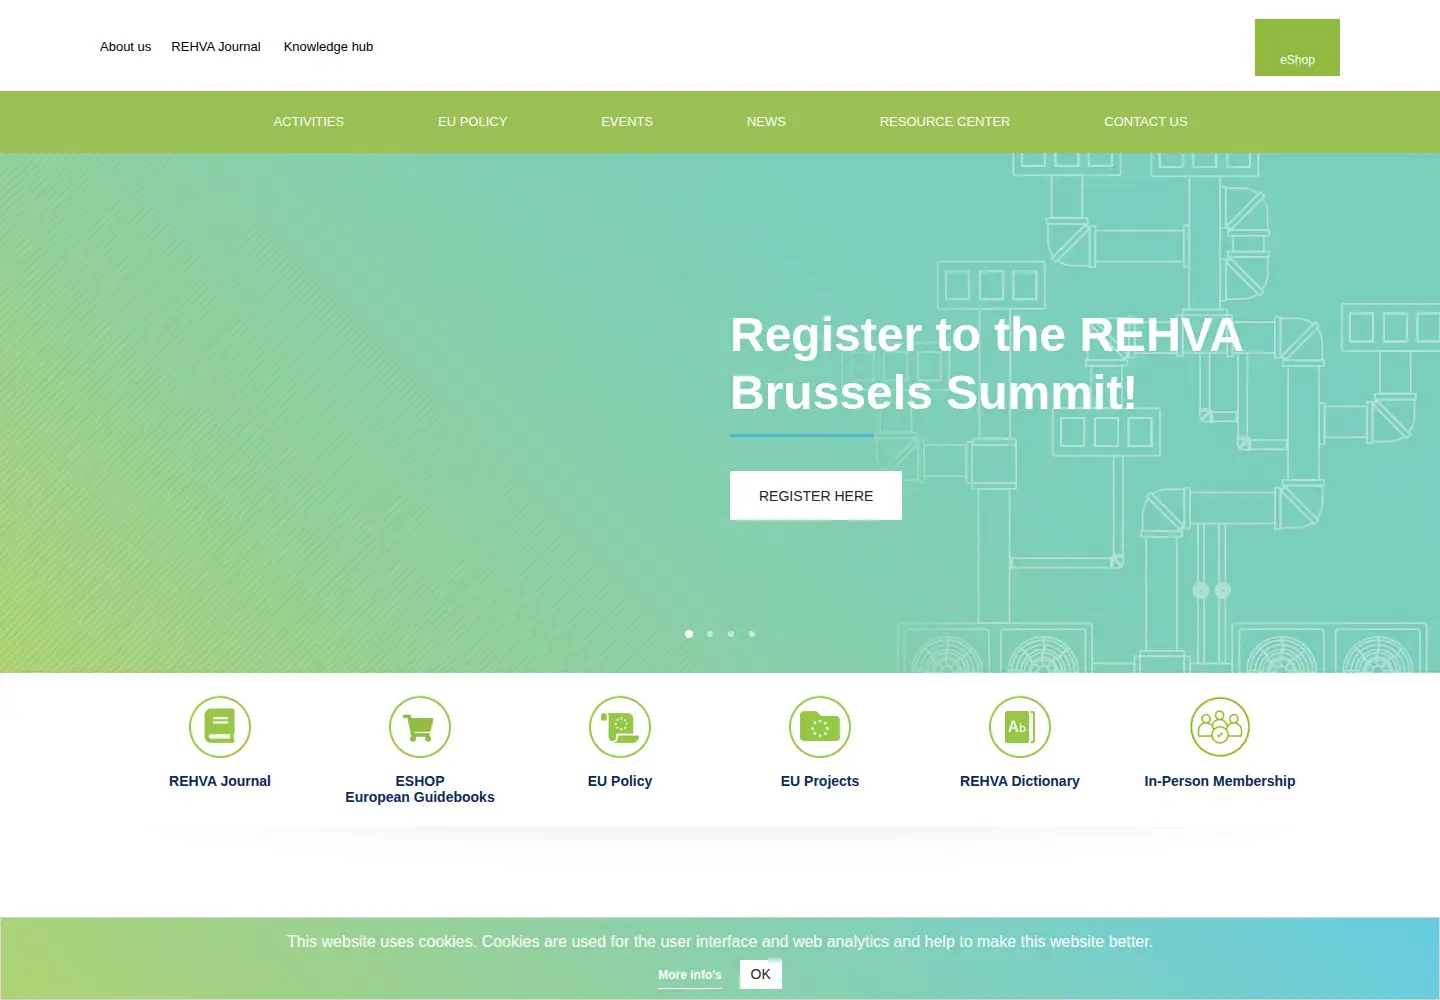This screenshot has width=1440, height=1000.
Task: Visit the Knowledge hub link
Action: coord(328,47)
